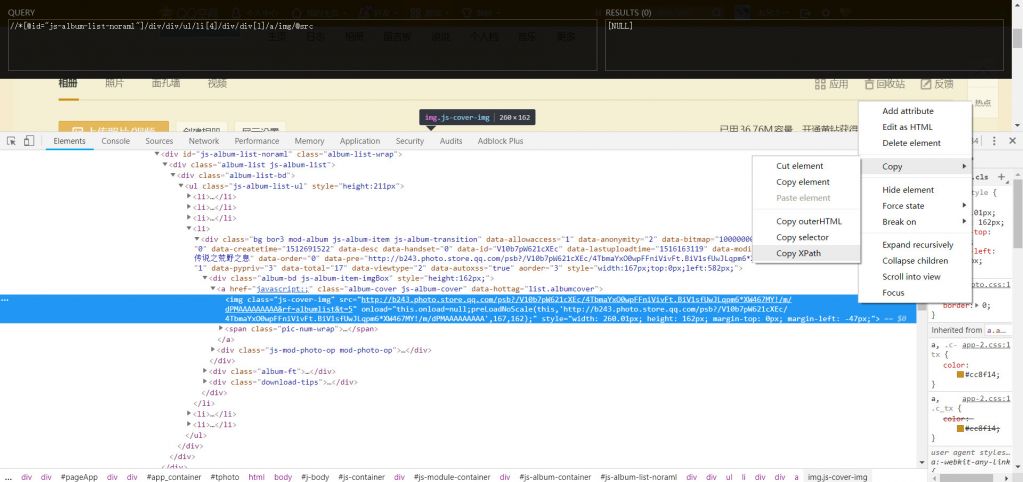Screen dimensions: 1023x482
Task: Expand the div album-ft node
Action: click(x=205, y=371)
